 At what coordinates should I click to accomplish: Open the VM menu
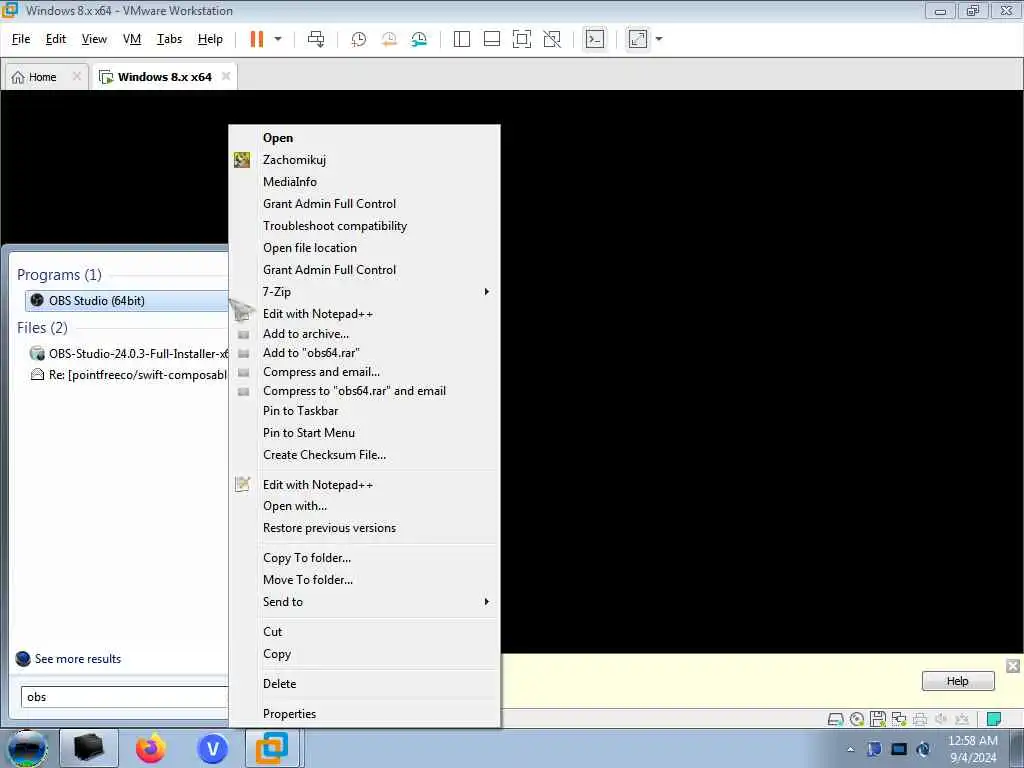[132, 39]
